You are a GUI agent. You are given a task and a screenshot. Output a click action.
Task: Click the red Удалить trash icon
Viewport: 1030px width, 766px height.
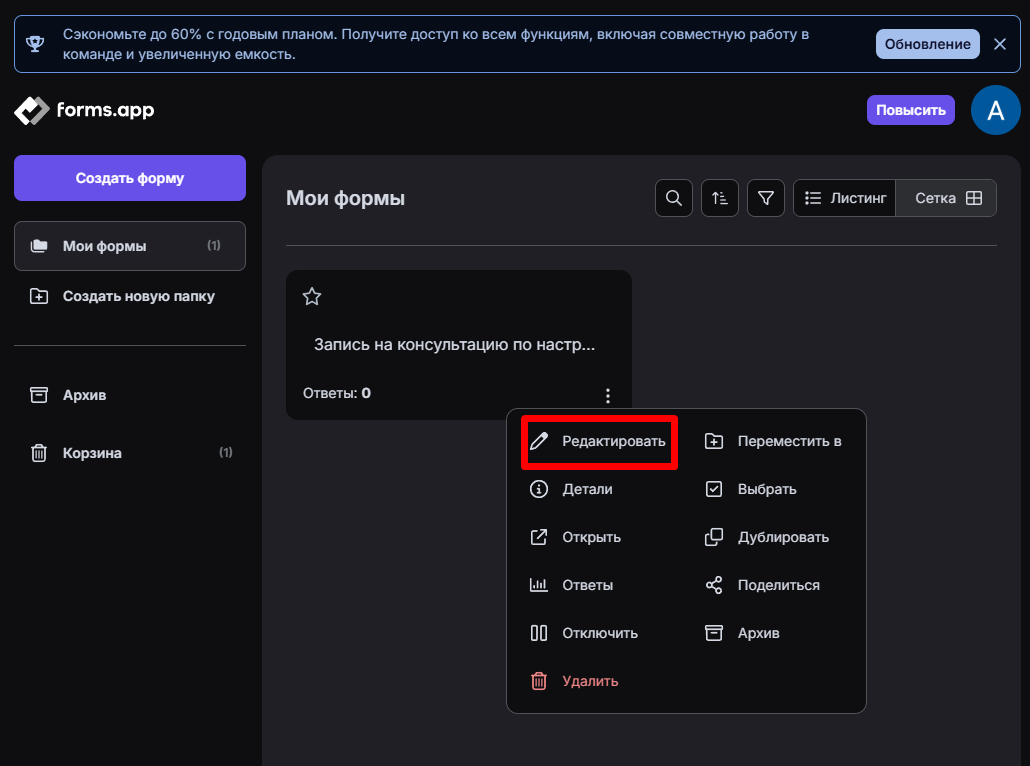coord(539,681)
